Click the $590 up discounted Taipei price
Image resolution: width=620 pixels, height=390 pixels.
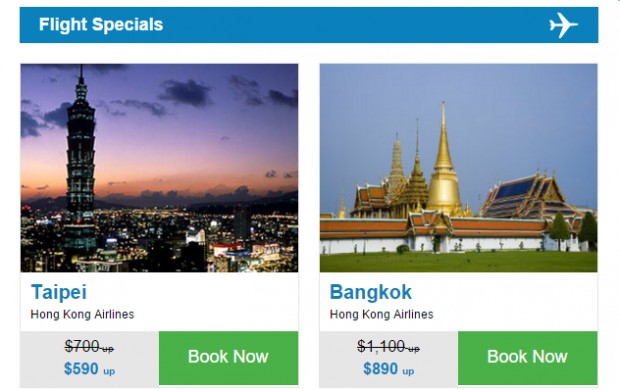(x=89, y=369)
